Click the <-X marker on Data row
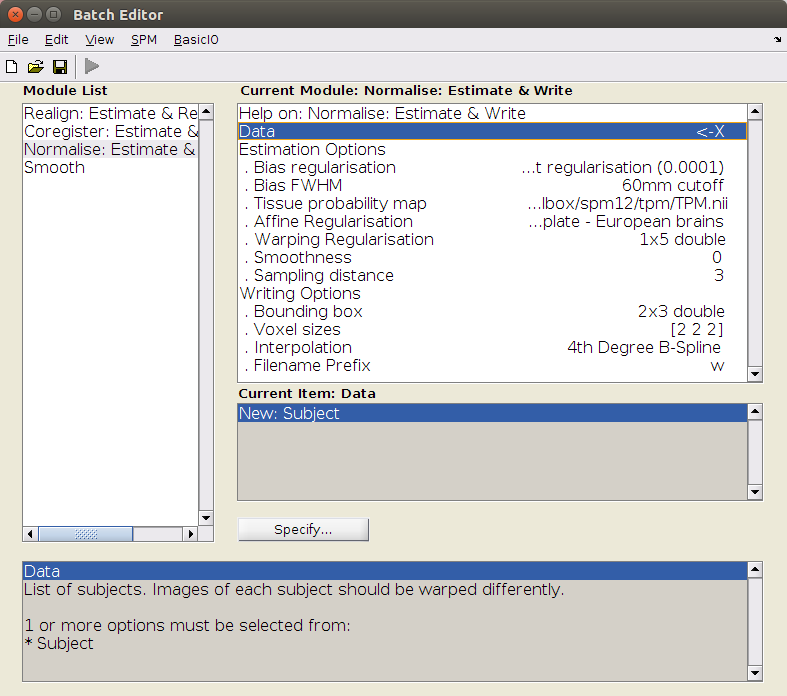This screenshot has height=696, width=787. 710,131
